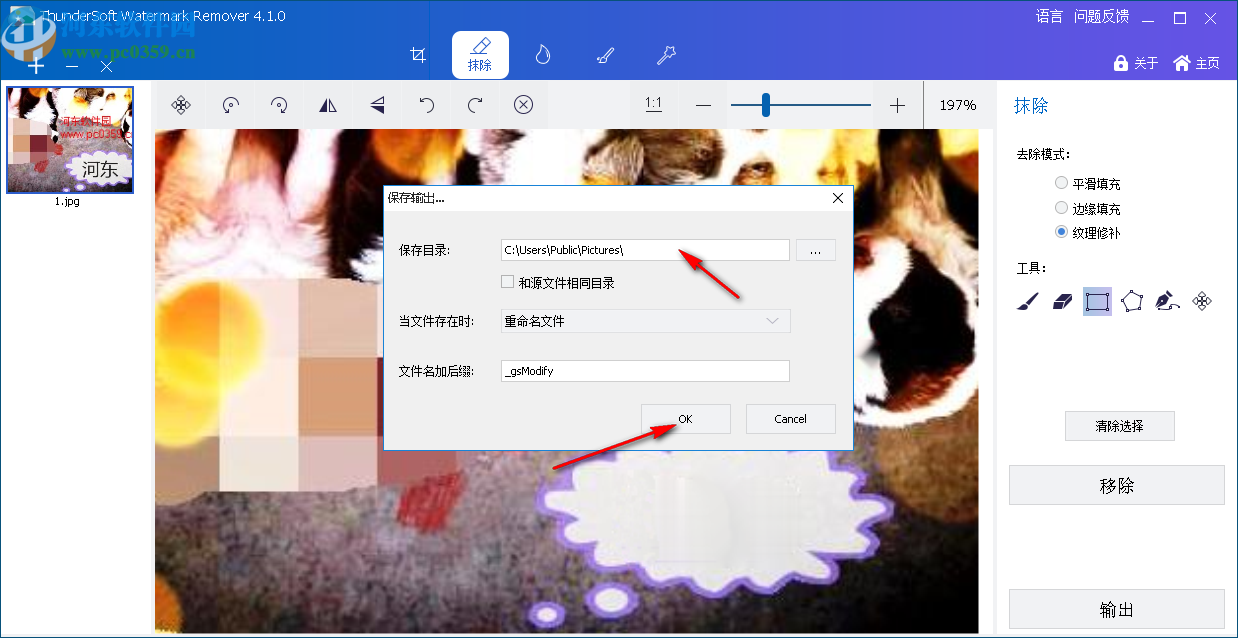
Task: Select the 1.jpg thumbnail
Action: click(69, 140)
